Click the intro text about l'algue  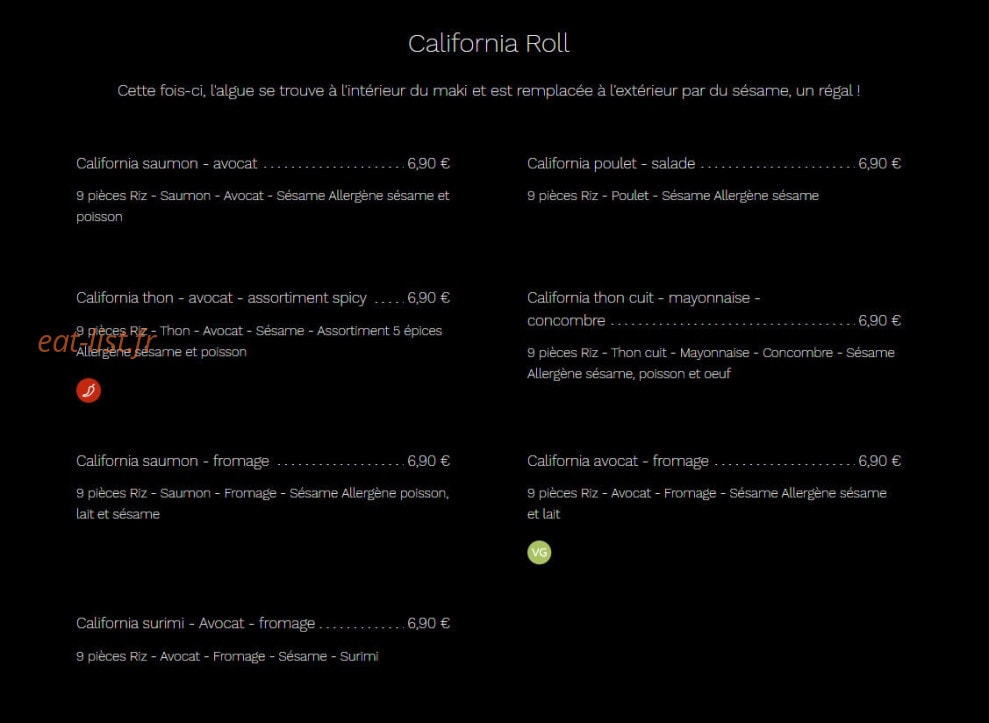489,91
